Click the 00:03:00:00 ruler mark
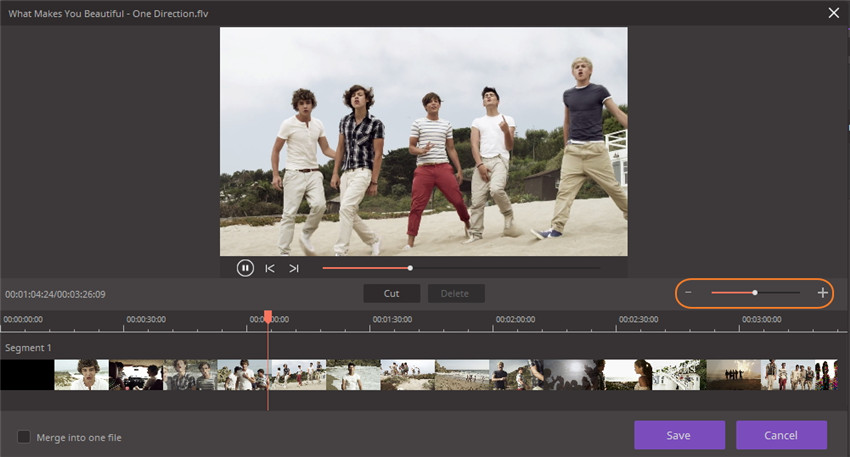Viewport: 850px width, 457px height. point(761,319)
